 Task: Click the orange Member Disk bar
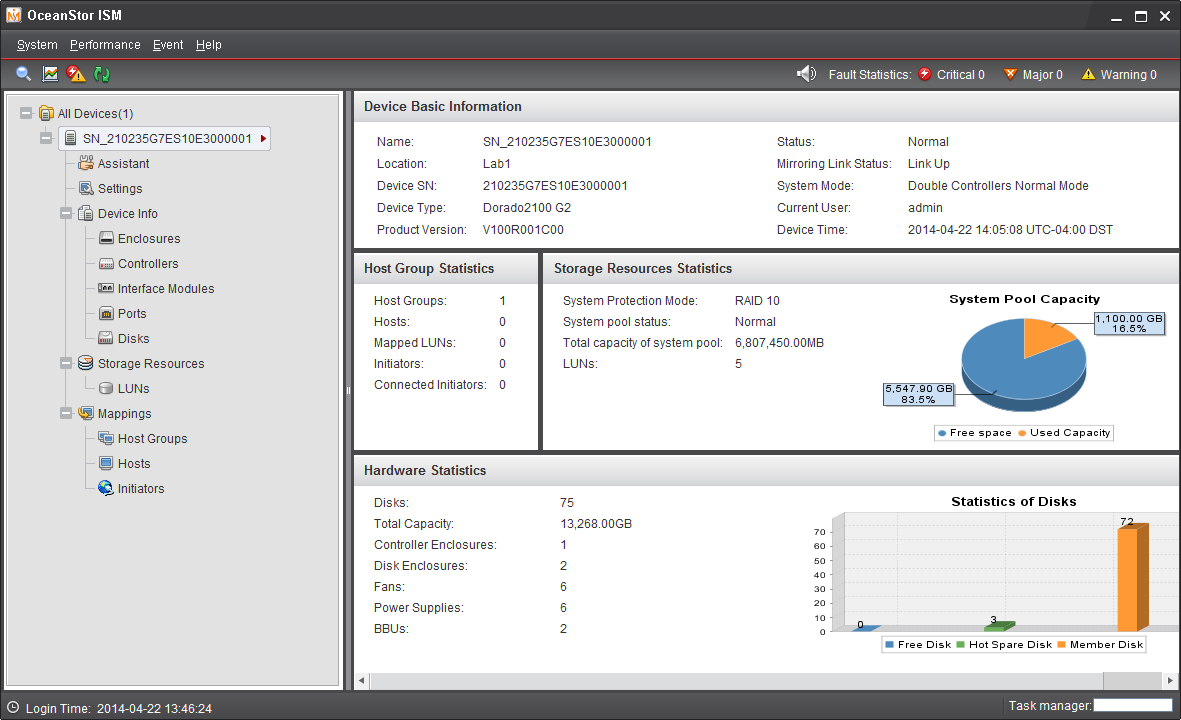[x=1131, y=578]
